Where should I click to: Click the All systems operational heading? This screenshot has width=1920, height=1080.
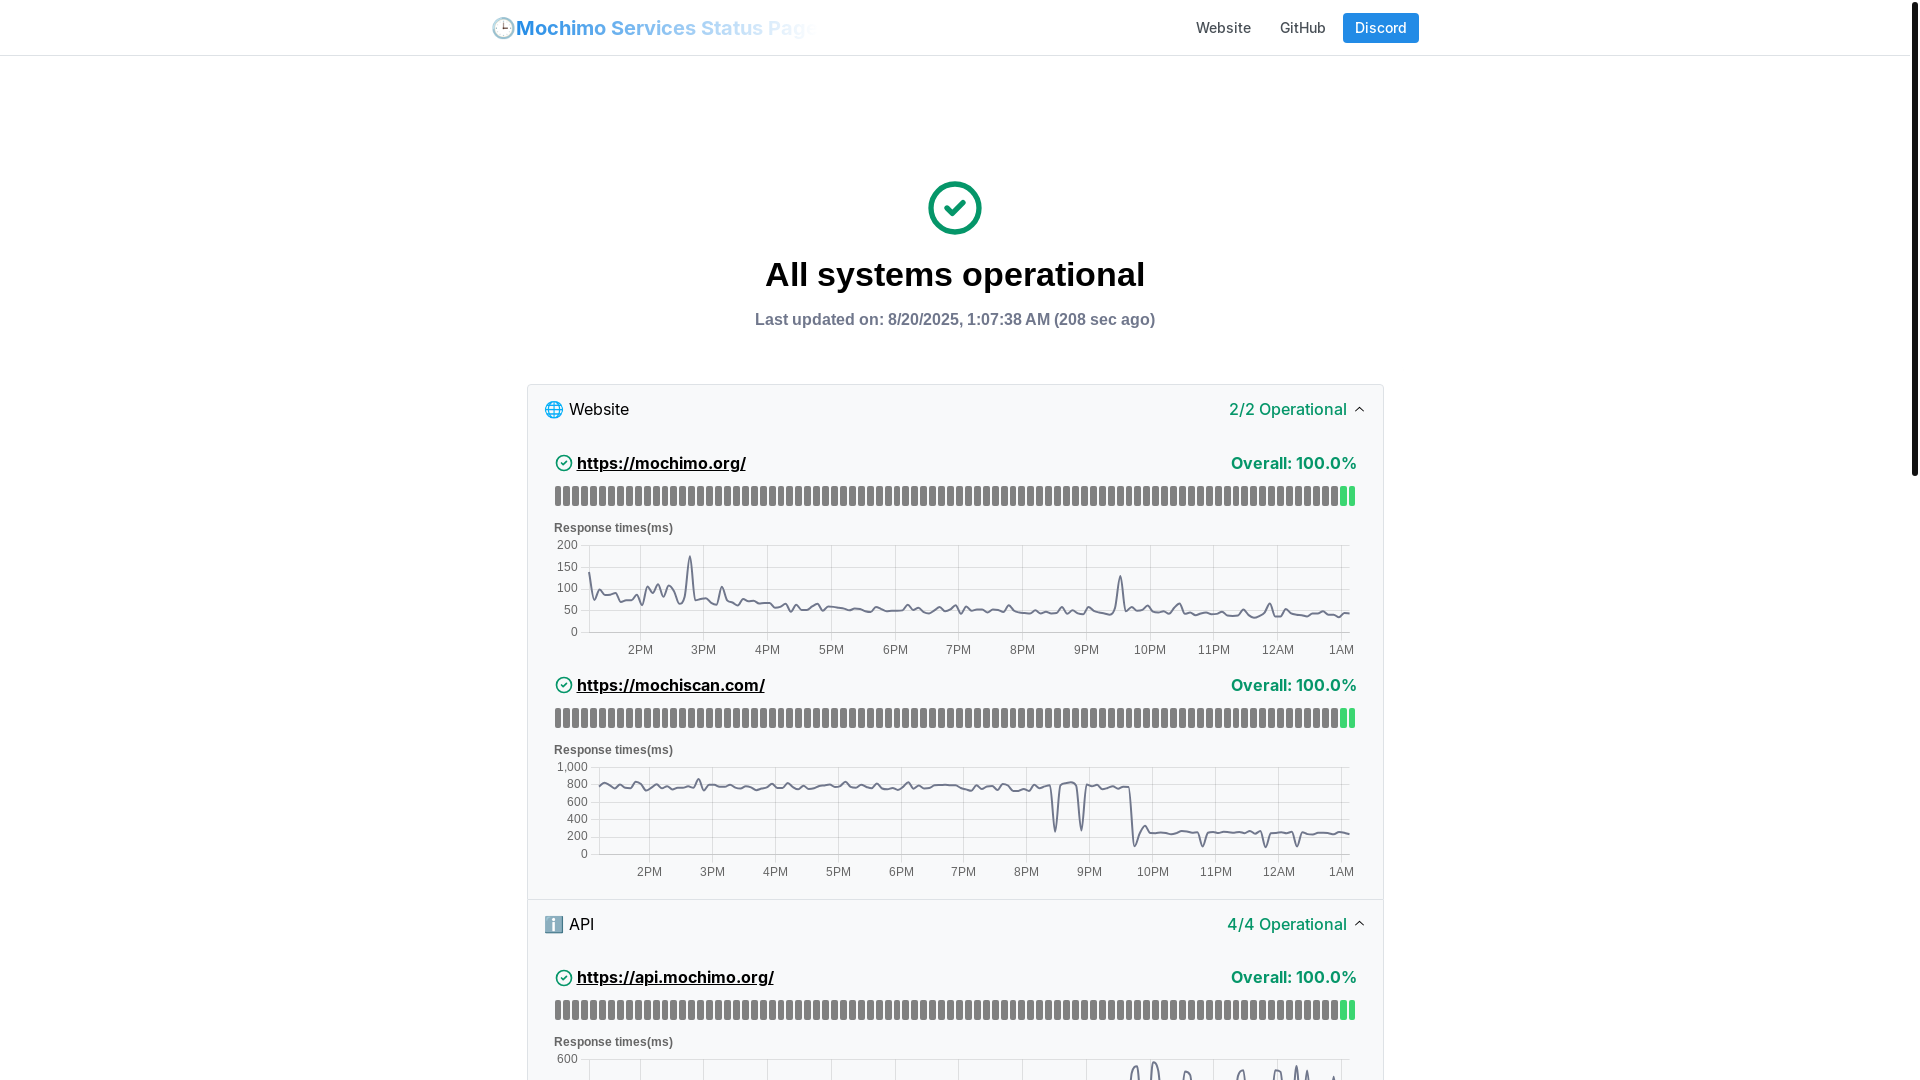955,274
